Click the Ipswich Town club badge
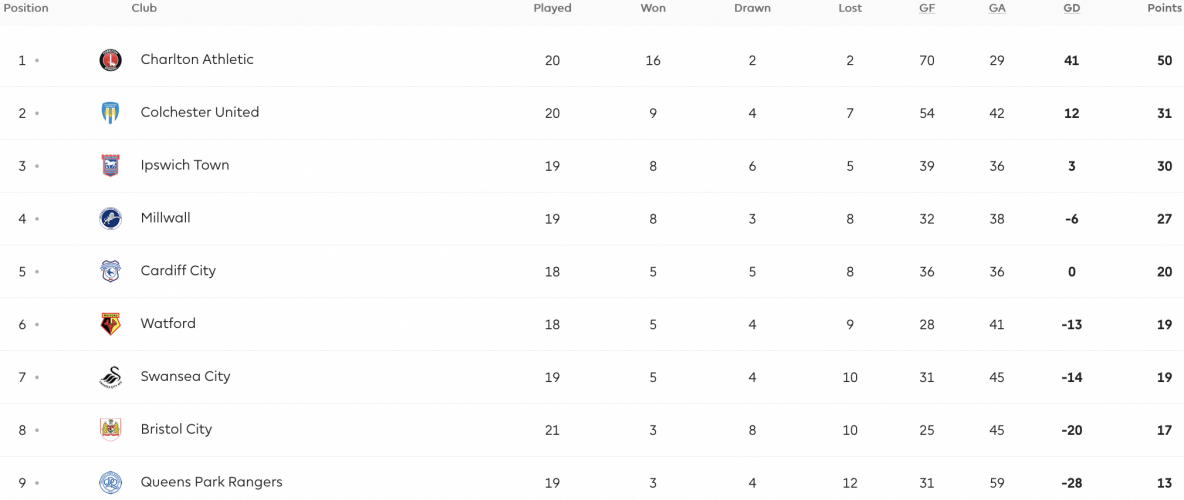 (x=110, y=165)
